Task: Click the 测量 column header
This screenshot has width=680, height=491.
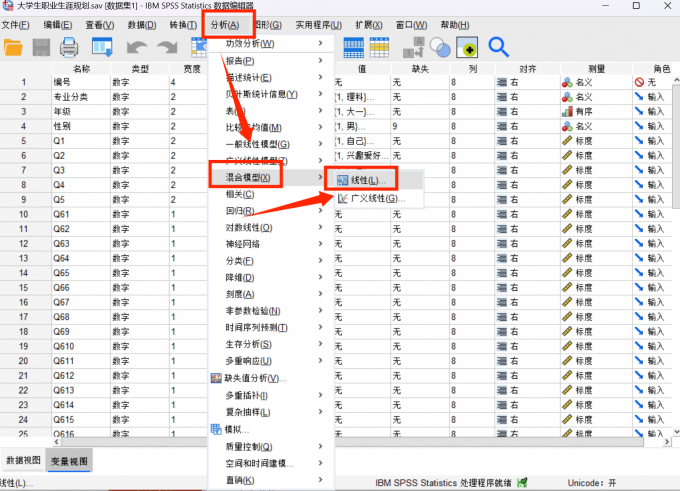Action: tap(596, 69)
